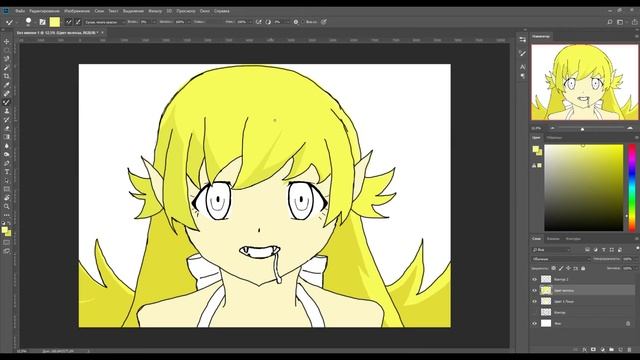The image size is (640, 360).
Task: Hide the Цвет волосы layer
Action: (535, 291)
